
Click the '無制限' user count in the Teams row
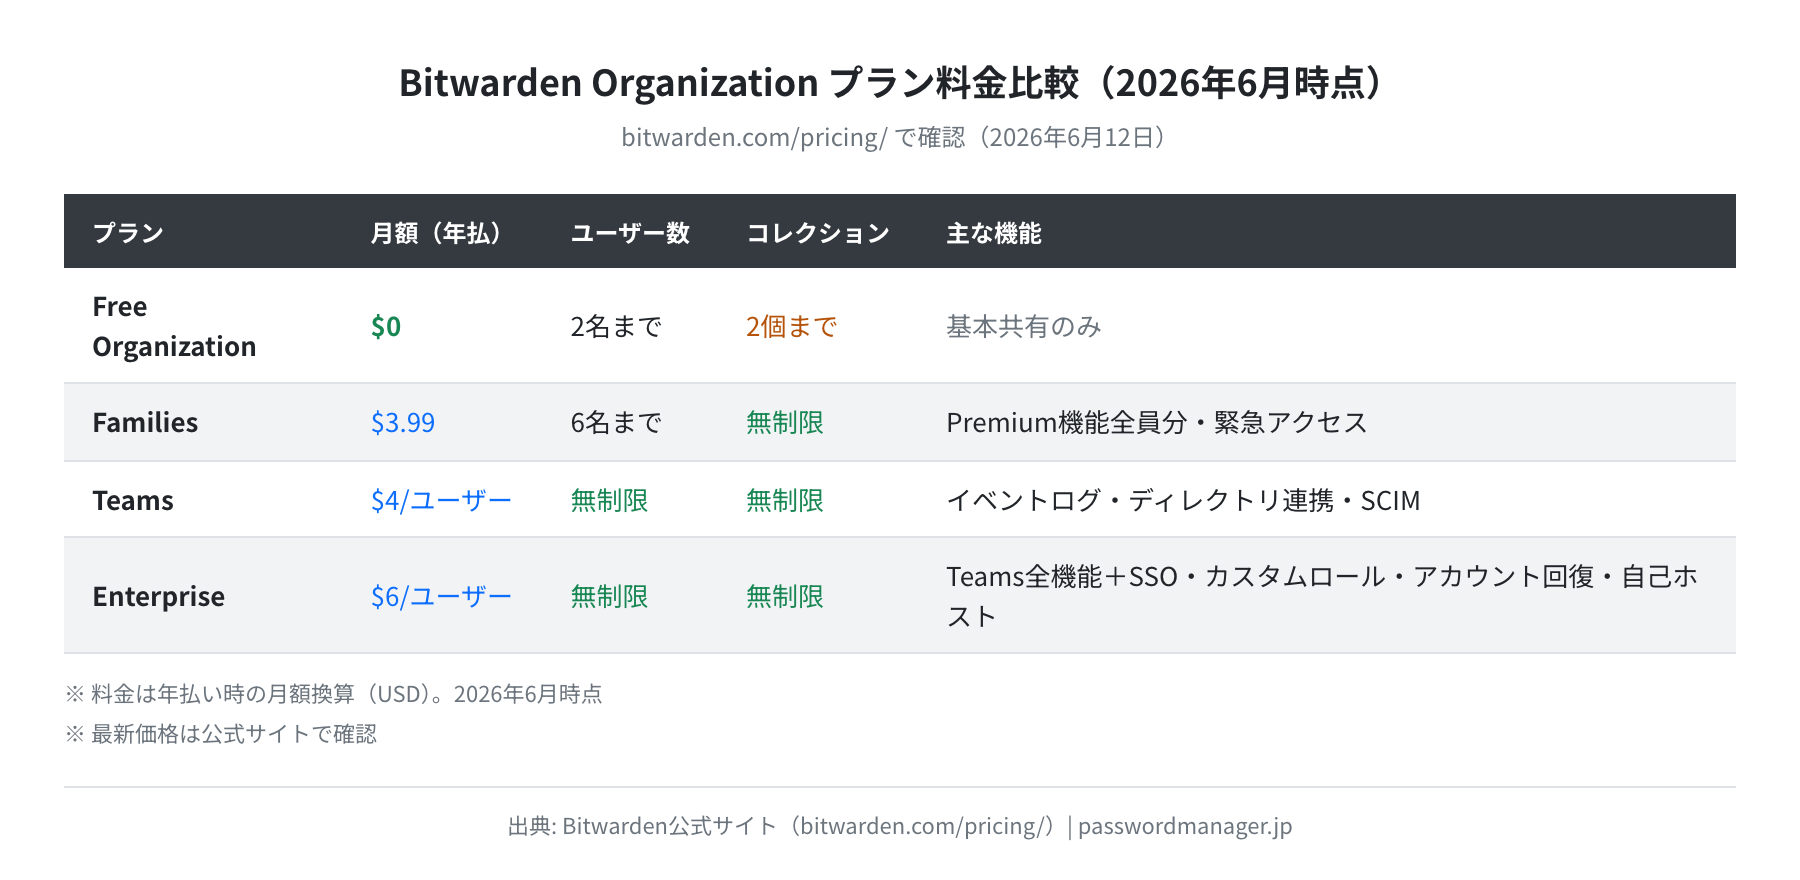tap(609, 500)
